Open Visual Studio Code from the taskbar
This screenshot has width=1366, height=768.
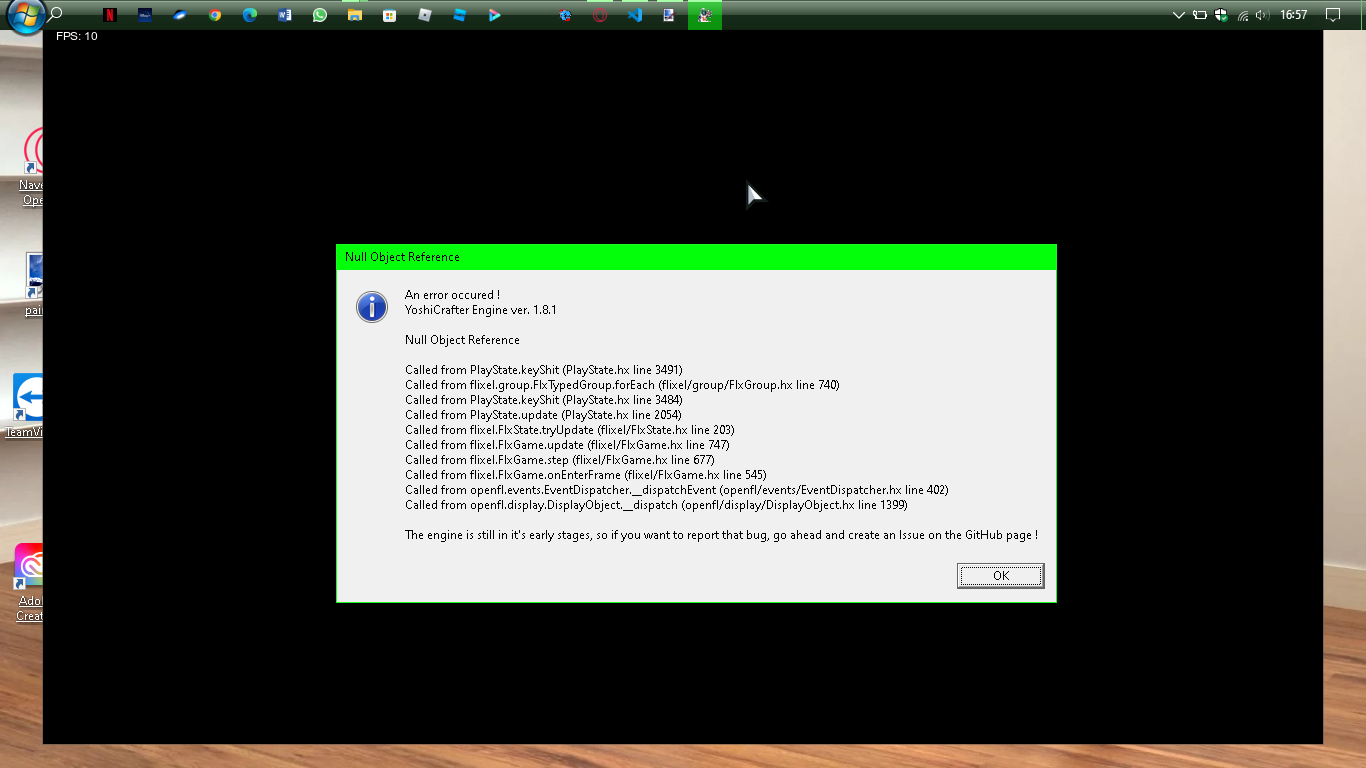(635, 15)
